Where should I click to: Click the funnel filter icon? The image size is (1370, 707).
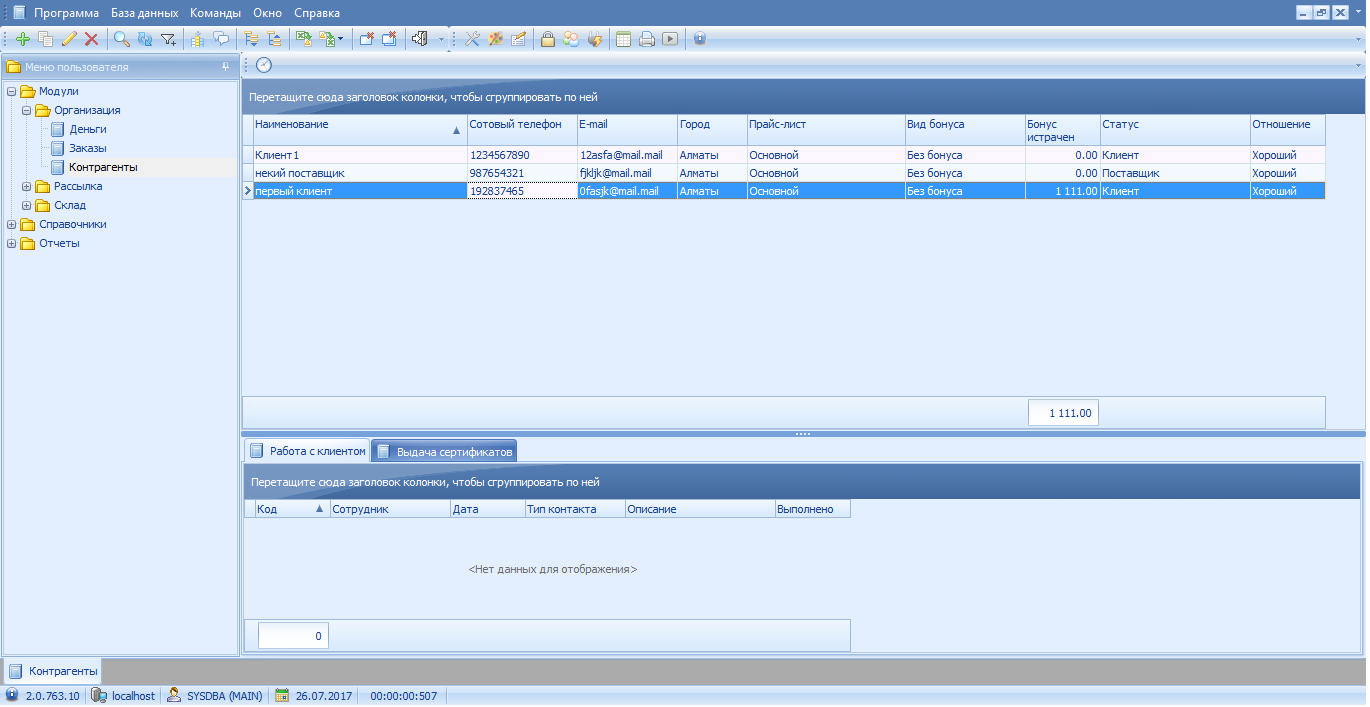coord(168,39)
